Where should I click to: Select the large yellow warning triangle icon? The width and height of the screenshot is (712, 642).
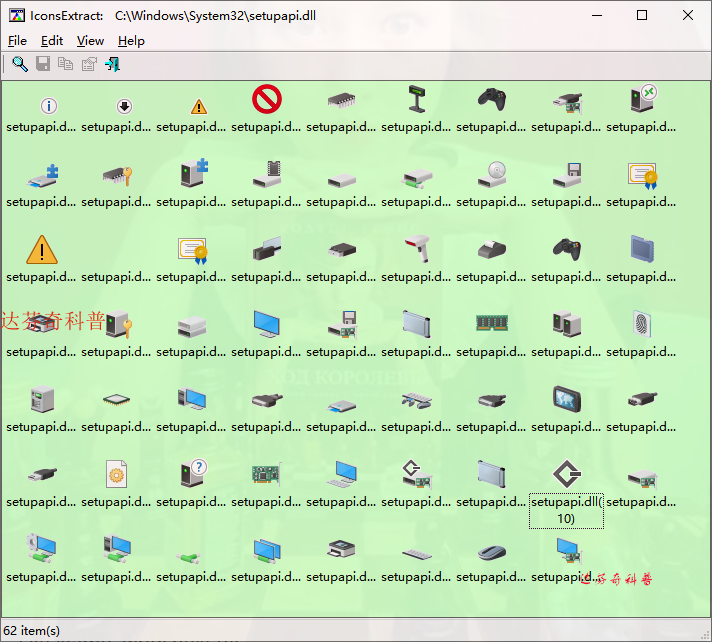pyautogui.click(x=42, y=249)
